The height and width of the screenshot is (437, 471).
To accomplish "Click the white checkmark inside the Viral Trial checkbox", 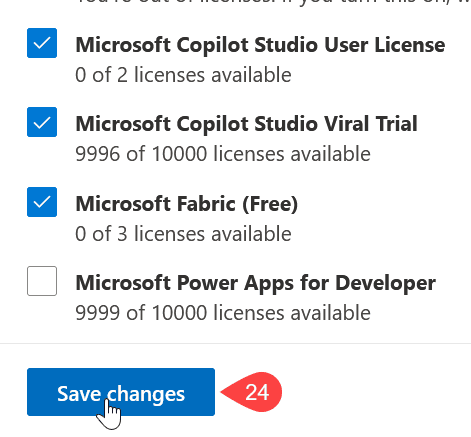I will (x=42, y=122).
